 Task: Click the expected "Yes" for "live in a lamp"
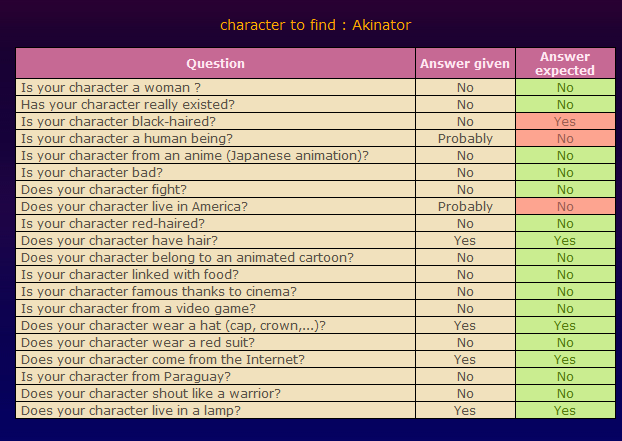point(565,410)
